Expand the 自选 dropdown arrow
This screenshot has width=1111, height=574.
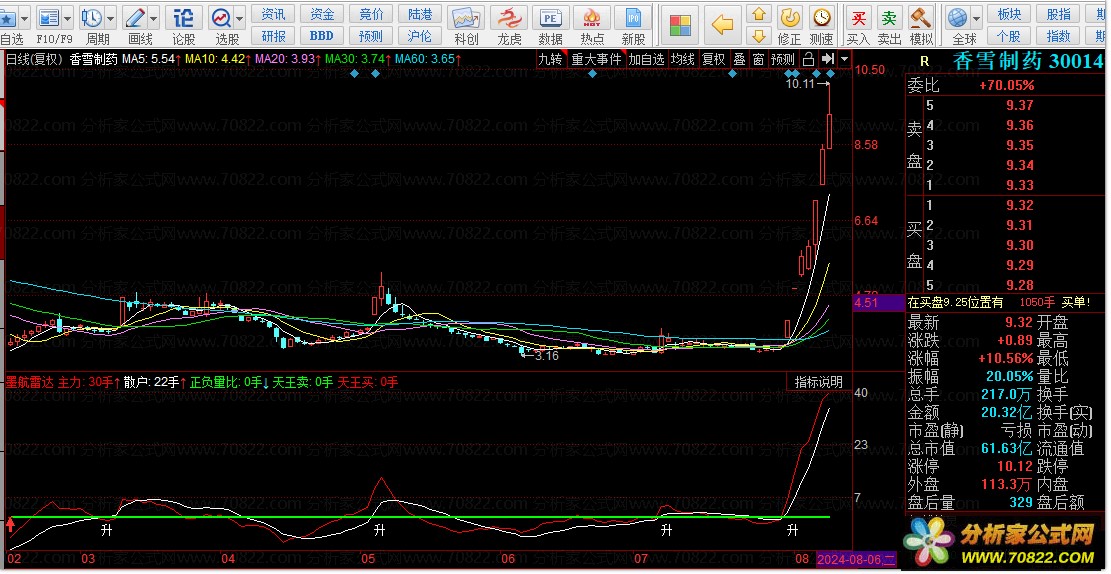tap(24, 18)
